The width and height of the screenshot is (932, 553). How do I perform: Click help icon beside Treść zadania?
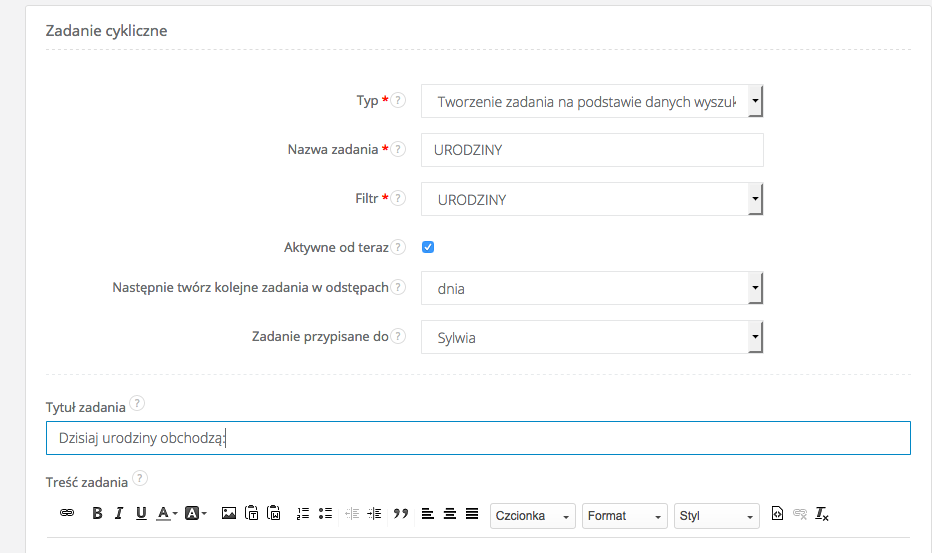(140, 478)
